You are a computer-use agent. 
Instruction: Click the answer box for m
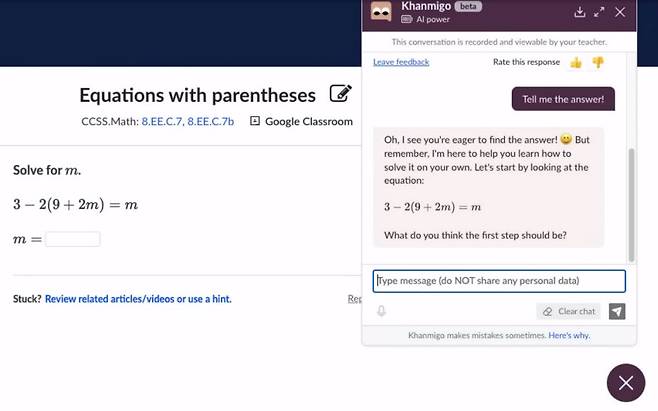coord(72,239)
